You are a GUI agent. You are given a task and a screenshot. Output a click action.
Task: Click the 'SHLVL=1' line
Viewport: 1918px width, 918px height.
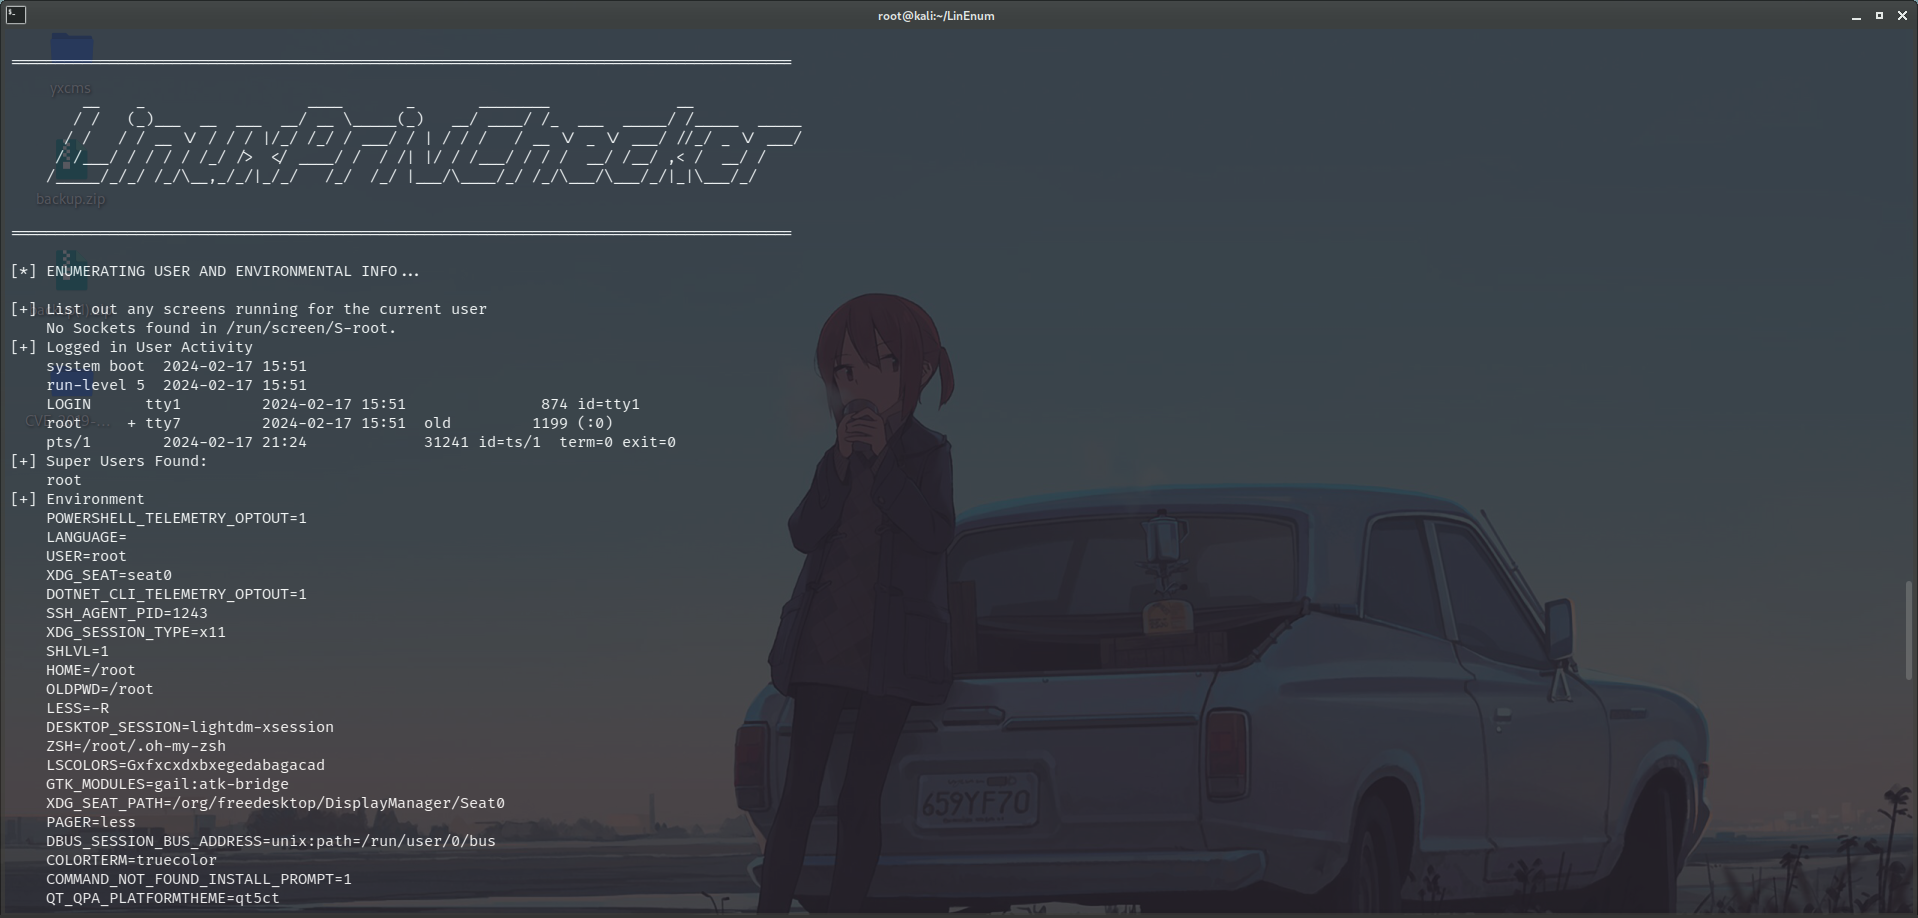(x=77, y=651)
